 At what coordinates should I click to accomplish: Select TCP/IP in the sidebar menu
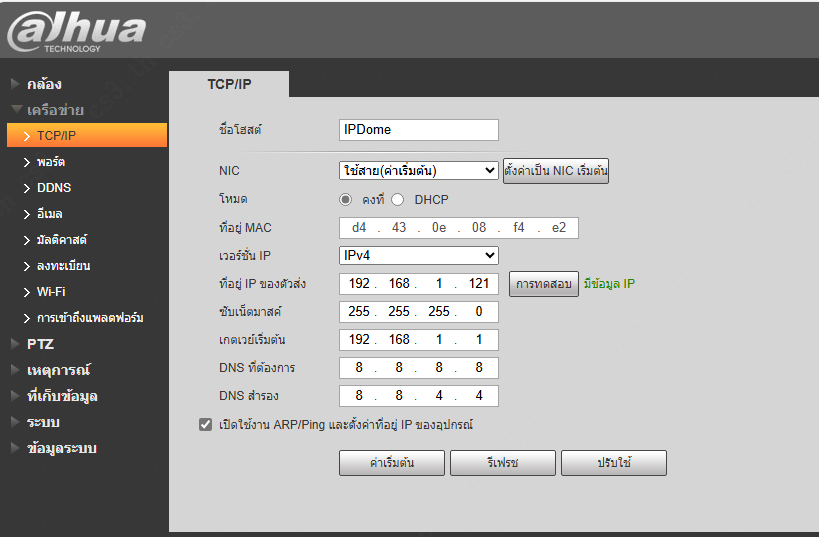click(87, 135)
